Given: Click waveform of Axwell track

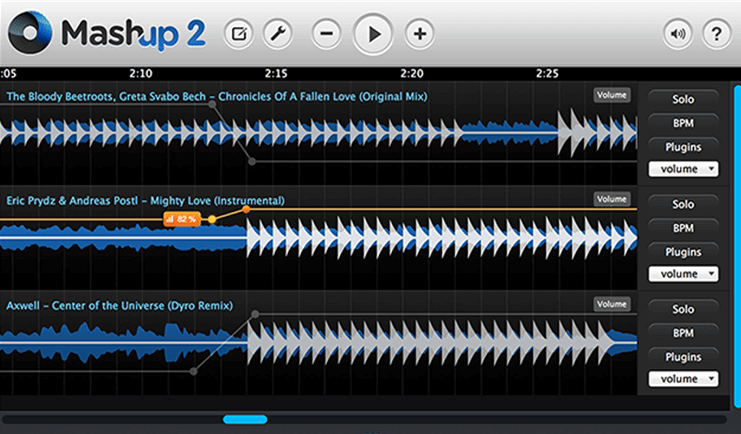Looking at the screenshot, I should click(x=319, y=343).
